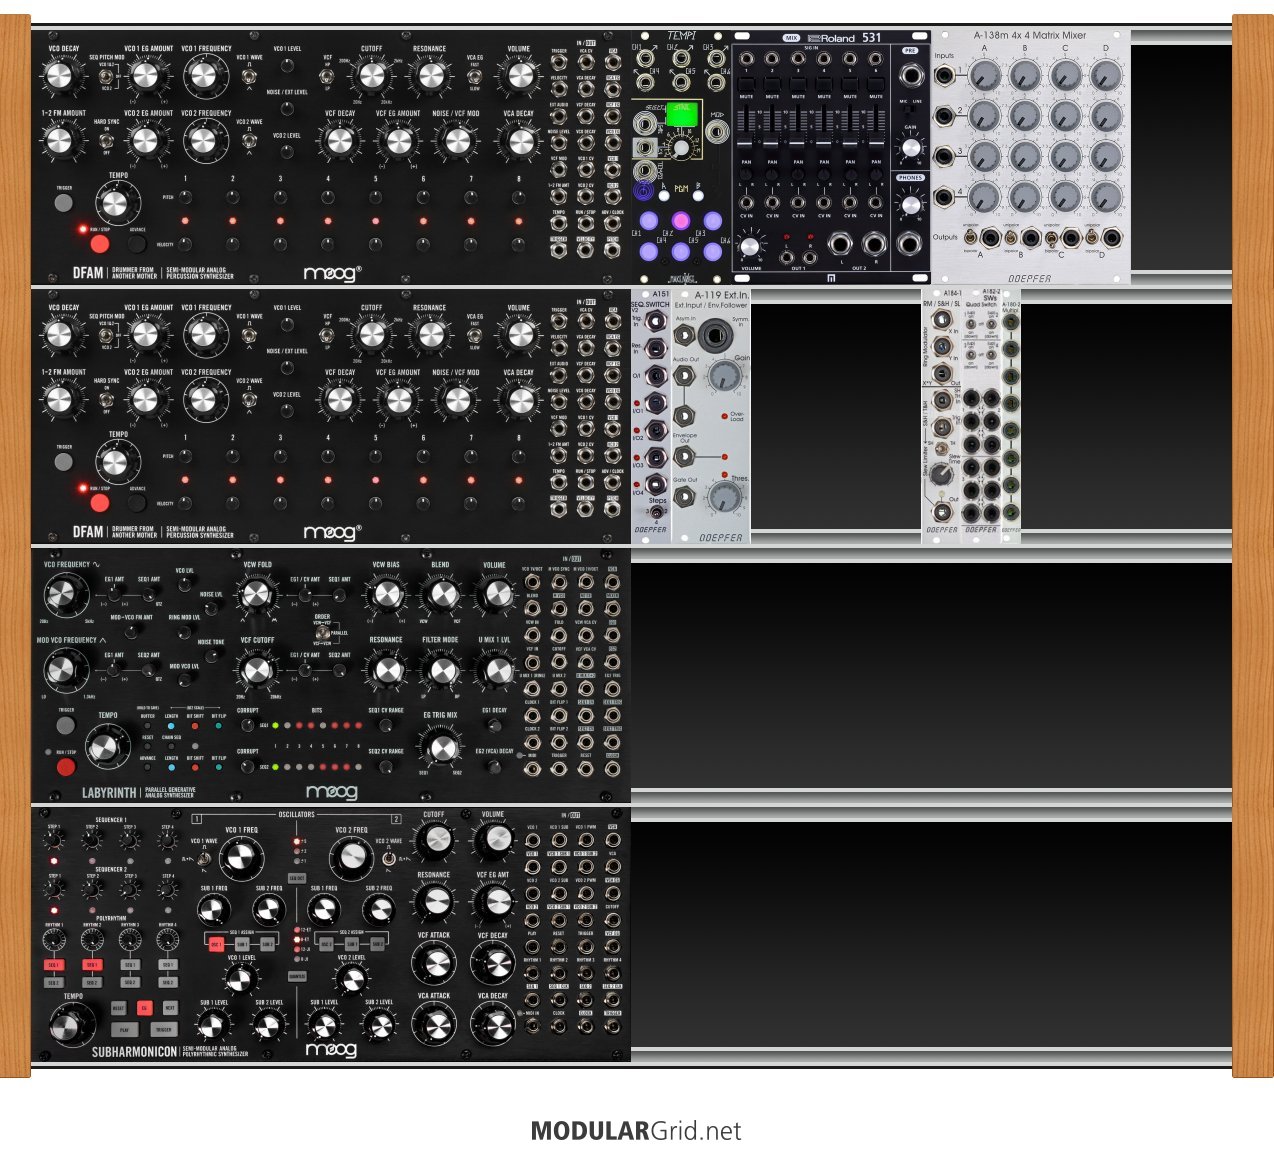Click Roland 531 SIG IN jack 1
The height and width of the screenshot is (1152, 1274).
coord(746,59)
